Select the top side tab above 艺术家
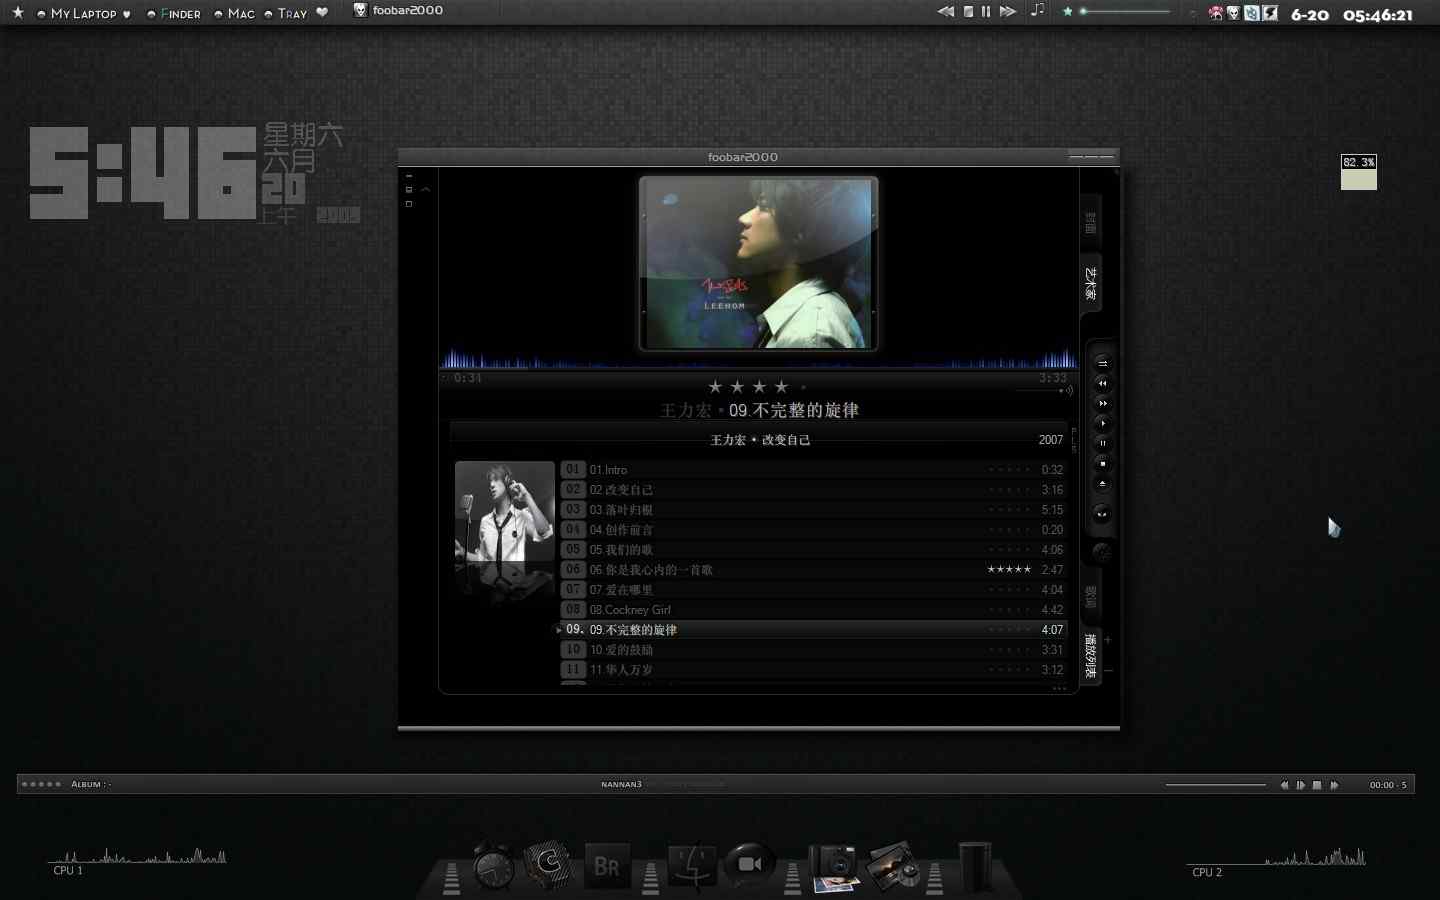1440x900 pixels. click(1091, 223)
